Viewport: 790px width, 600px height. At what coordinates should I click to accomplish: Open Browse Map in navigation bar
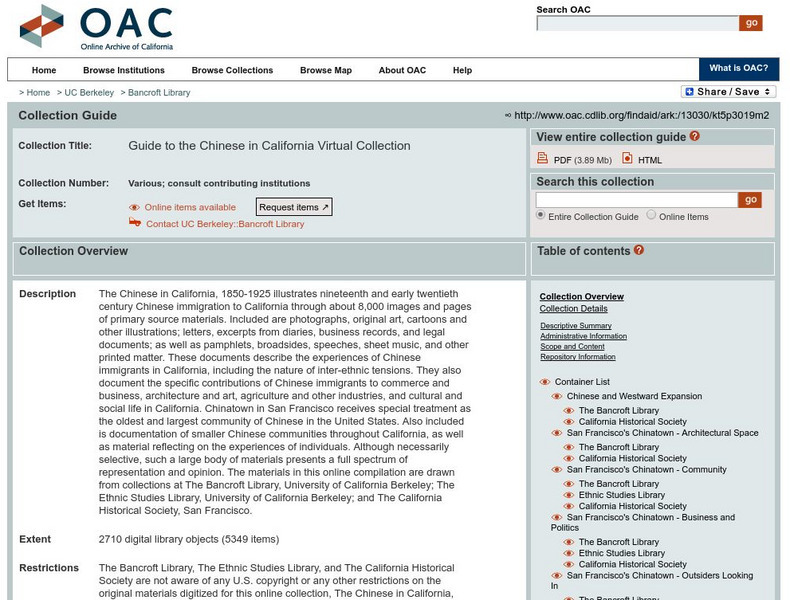(326, 70)
